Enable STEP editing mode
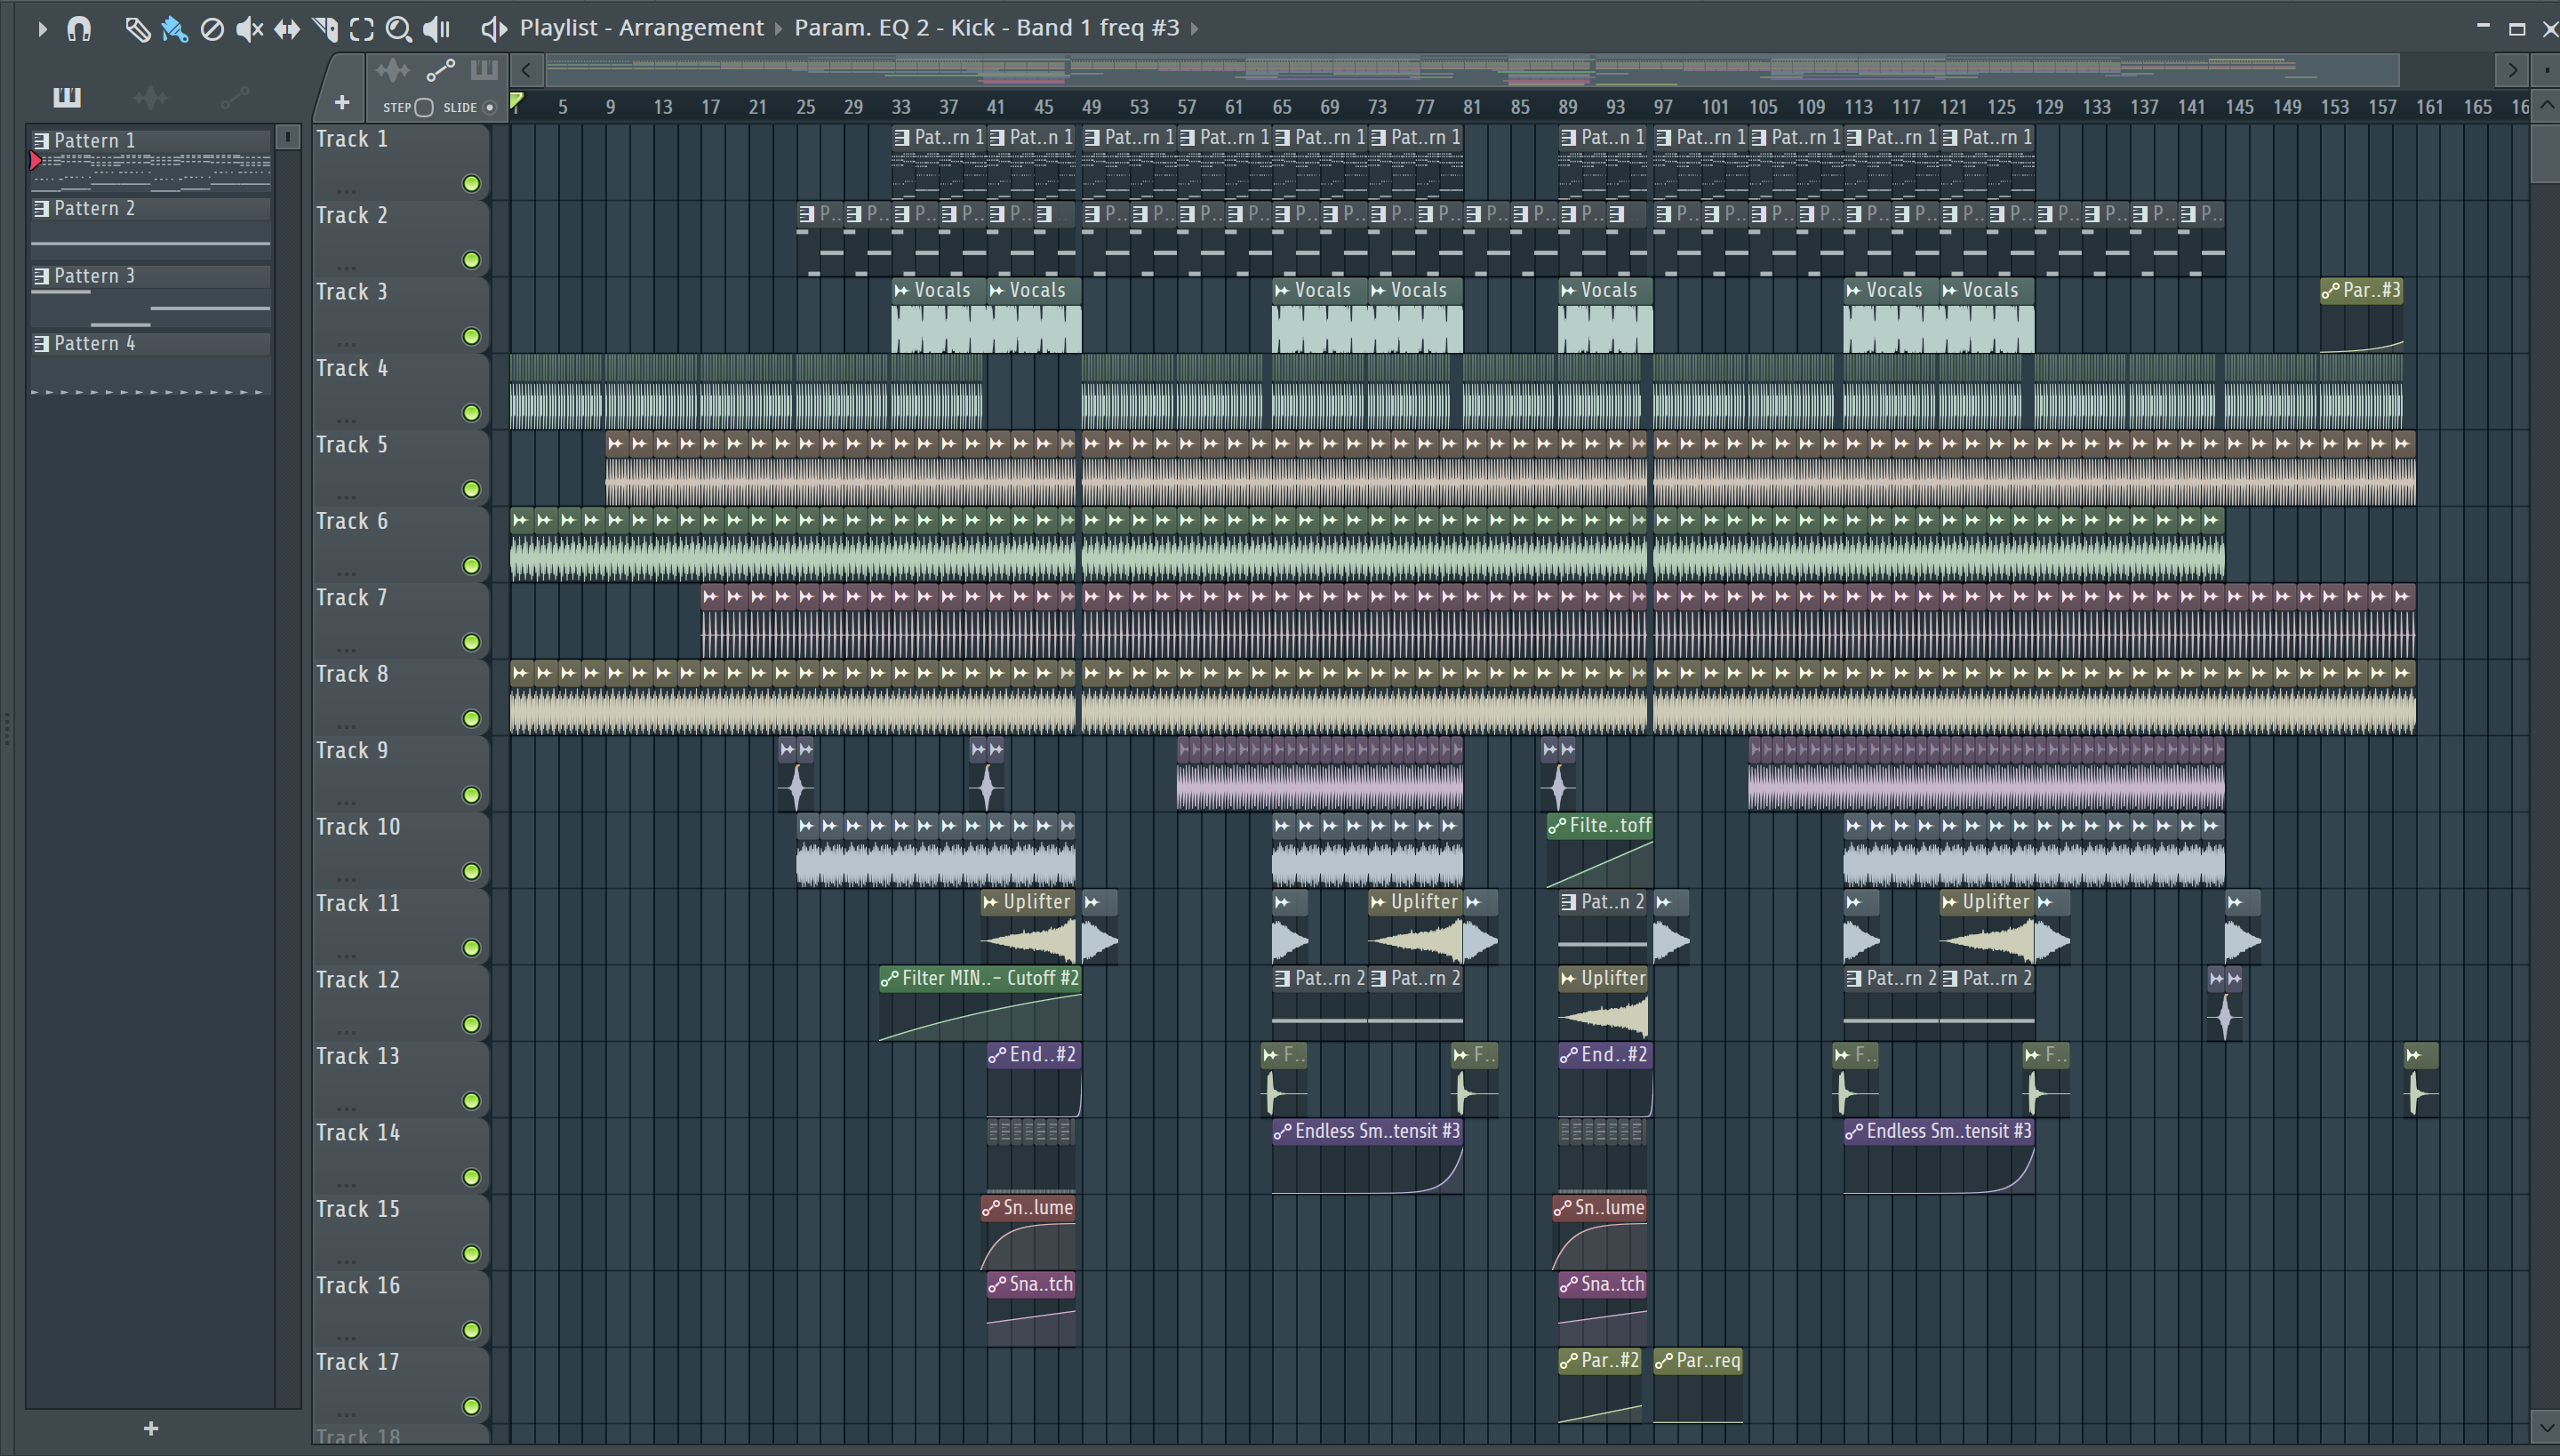 pos(423,108)
